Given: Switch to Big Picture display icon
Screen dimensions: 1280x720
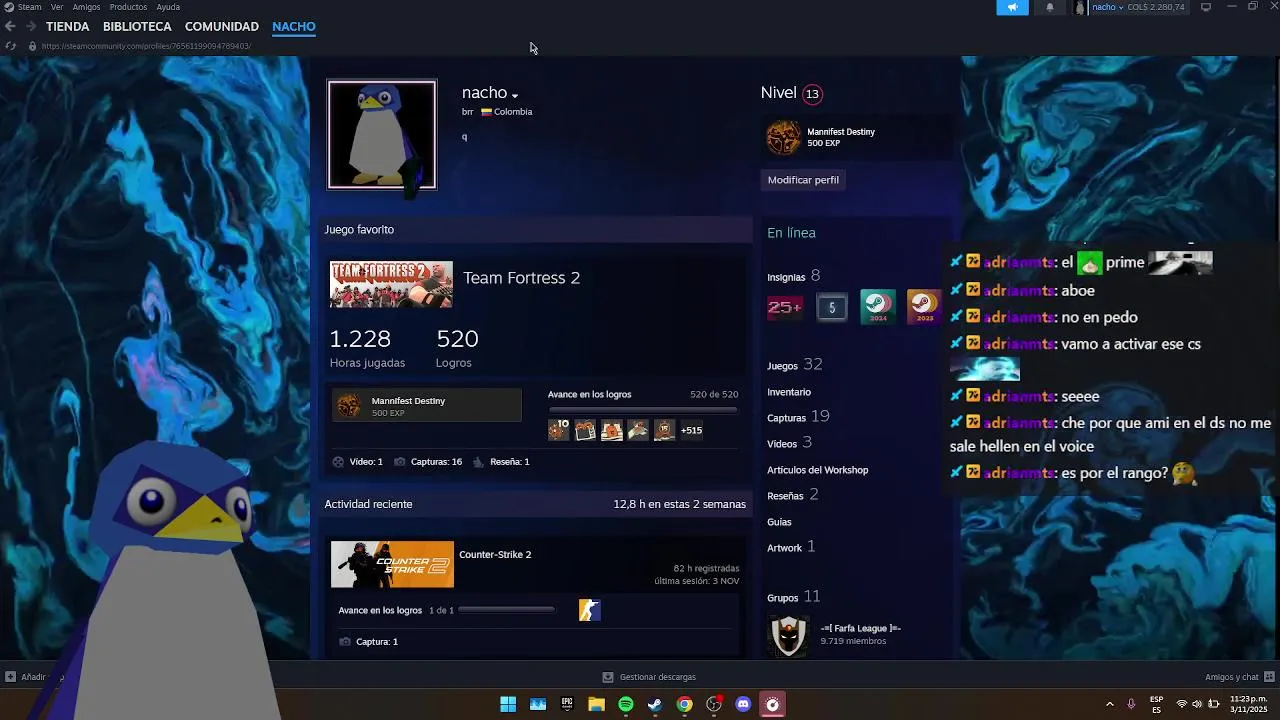Looking at the screenshot, I should point(1206,7).
